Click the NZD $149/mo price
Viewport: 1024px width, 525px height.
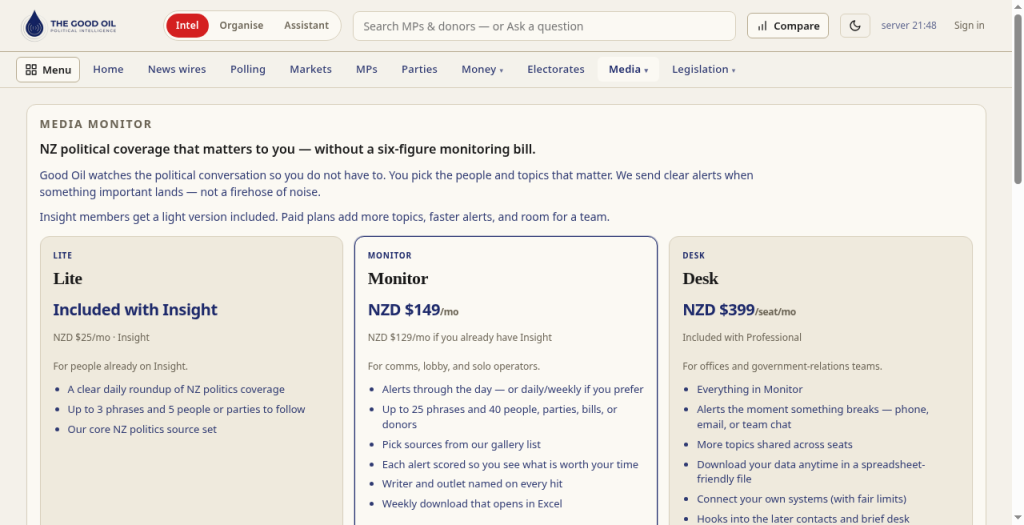coord(413,310)
